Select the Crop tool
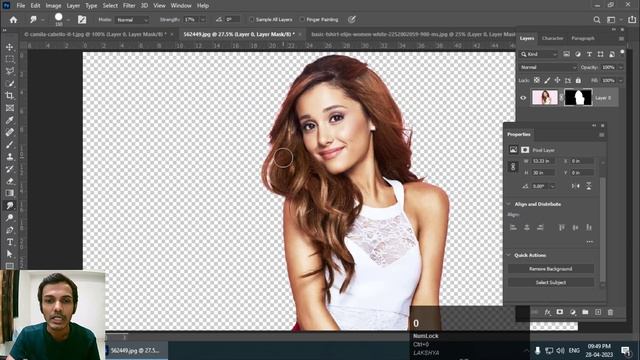Image resolution: width=640 pixels, height=360 pixels. 9,96
